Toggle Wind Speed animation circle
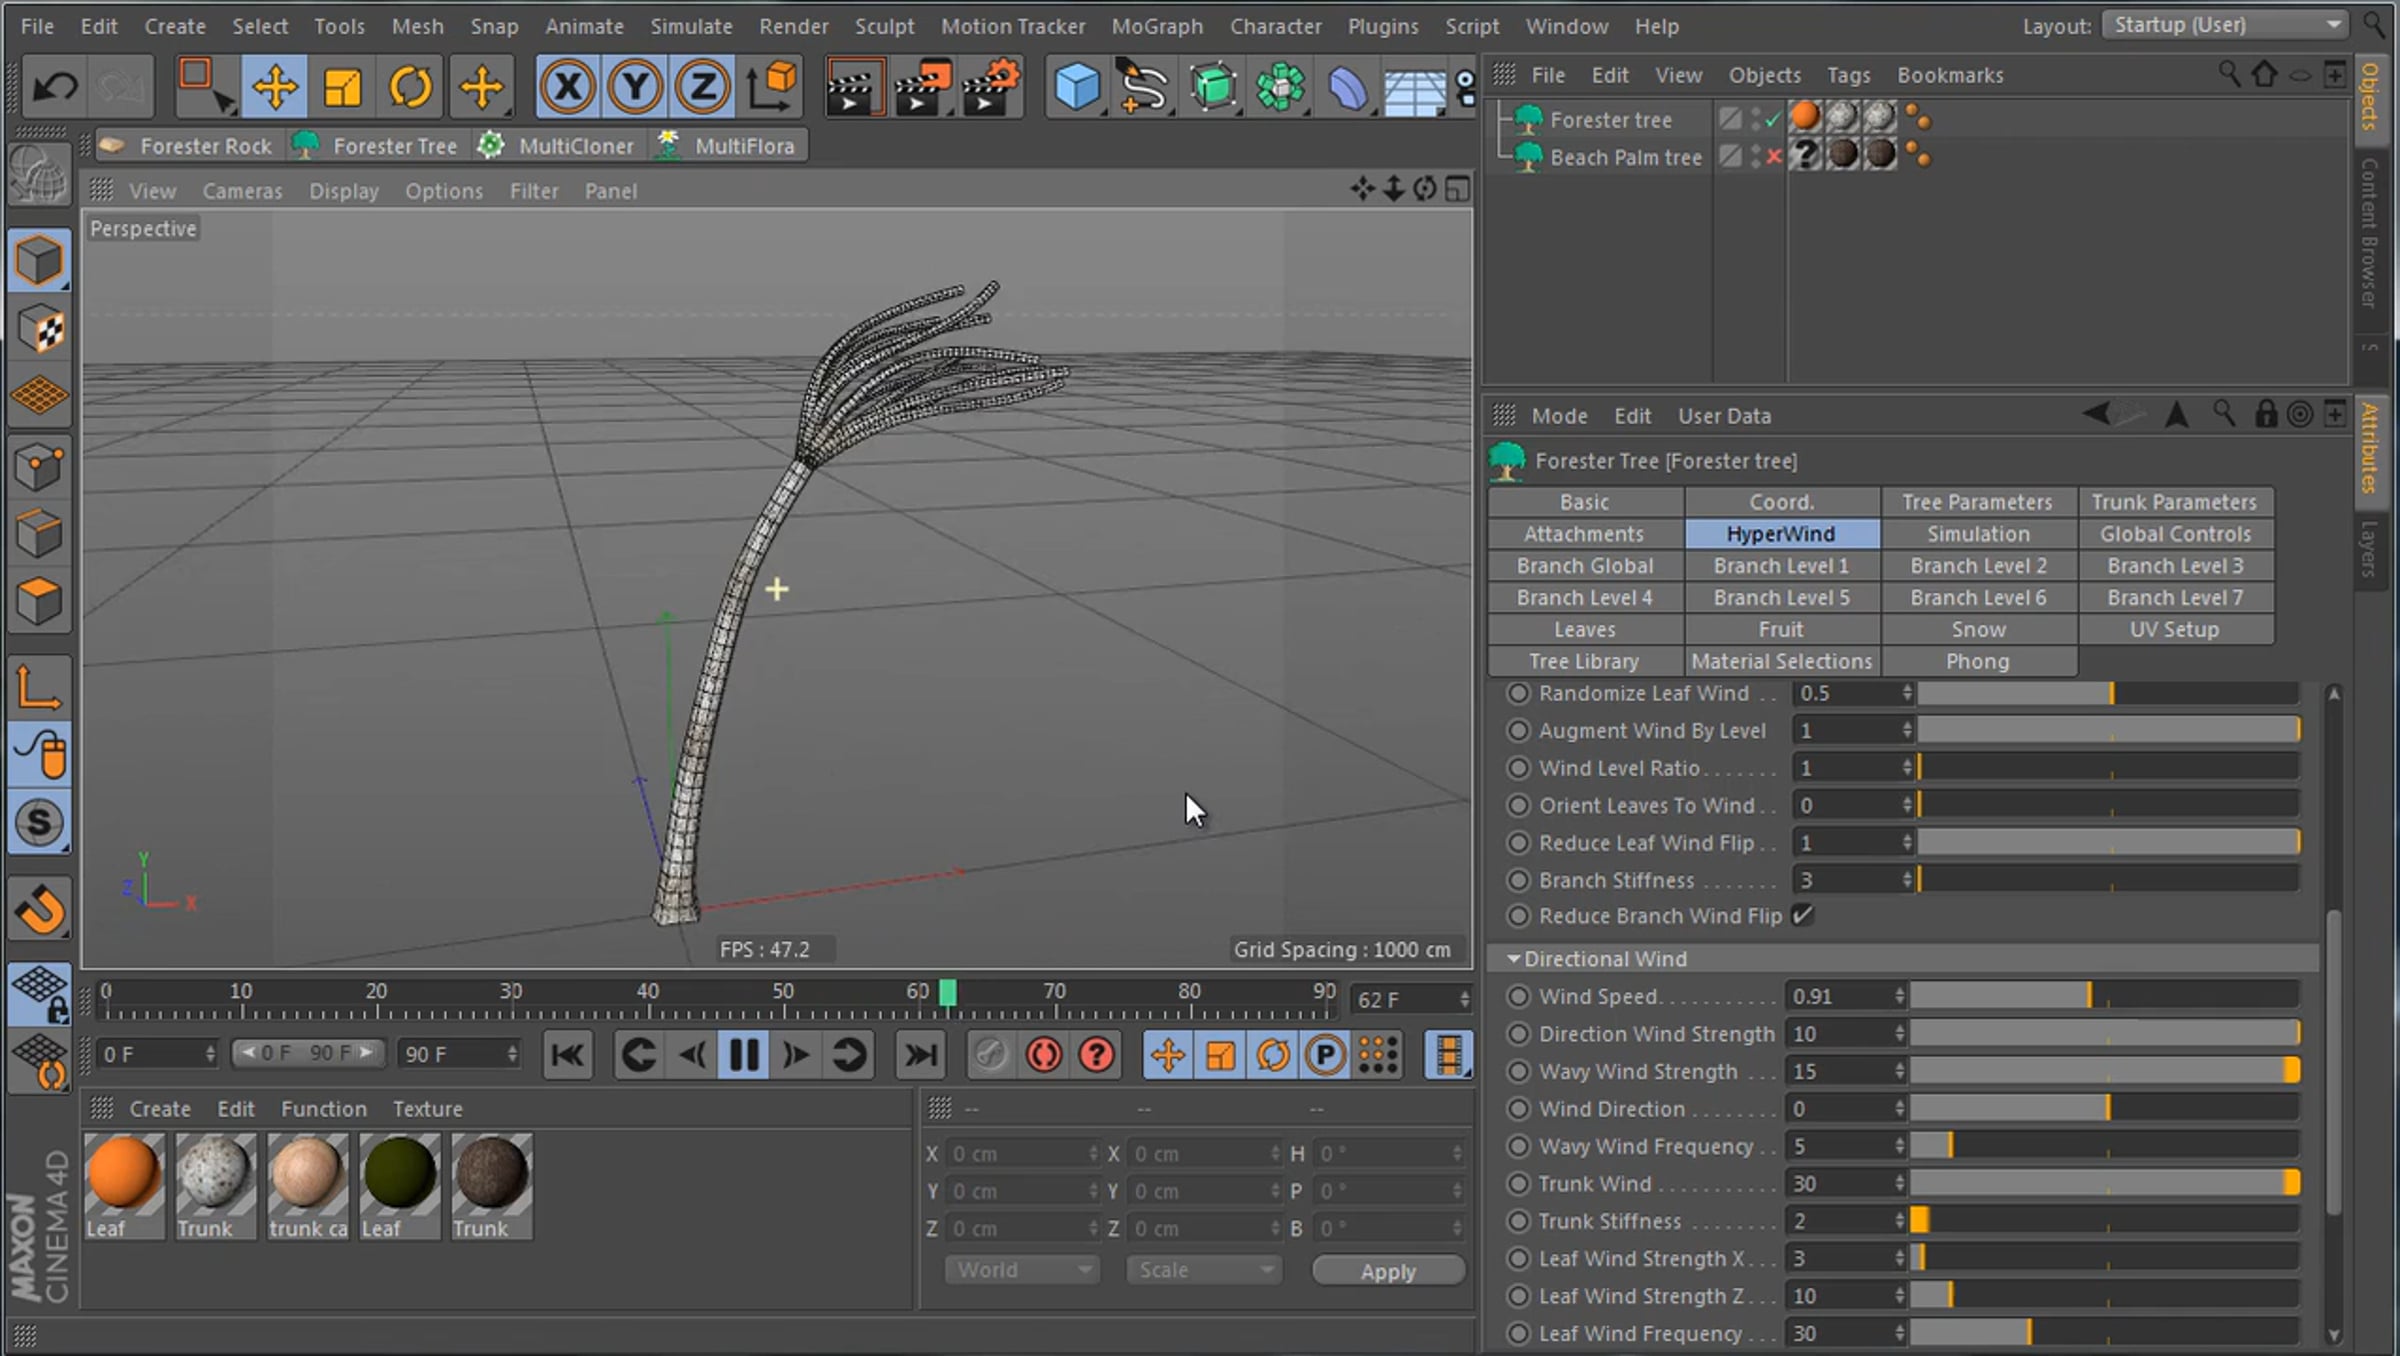The height and width of the screenshot is (1356, 2400). pos(1519,997)
